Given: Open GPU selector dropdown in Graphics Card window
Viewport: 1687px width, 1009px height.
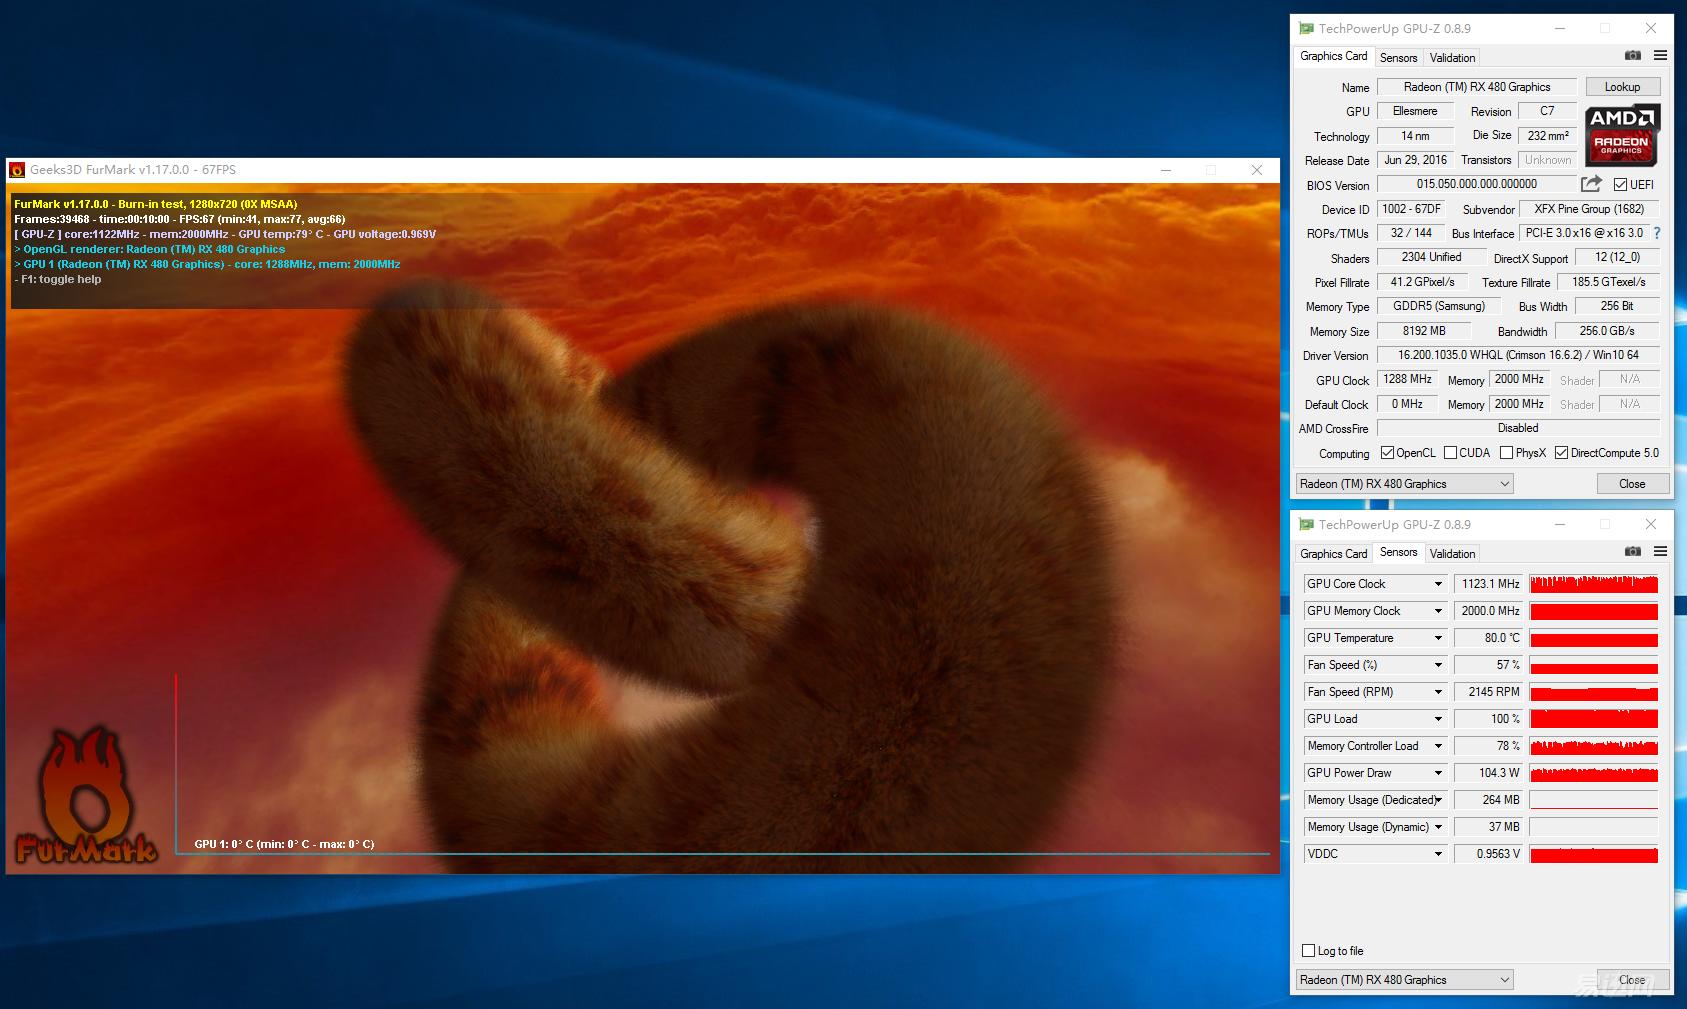Looking at the screenshot, I should pyautogui.click(x=1404, y=484).
